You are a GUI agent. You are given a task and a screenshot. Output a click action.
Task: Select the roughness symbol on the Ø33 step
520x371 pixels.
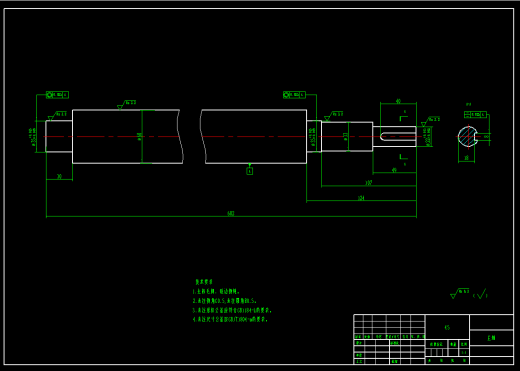334,116
